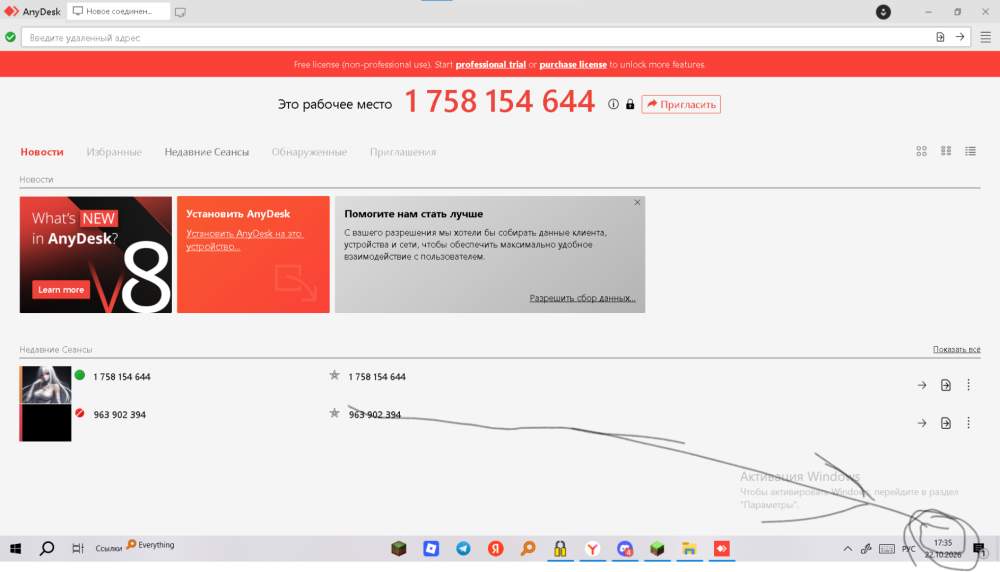Open Task View in taskbar
The width and height of the screenshot is (1000, 572).
tap(78, 548)
